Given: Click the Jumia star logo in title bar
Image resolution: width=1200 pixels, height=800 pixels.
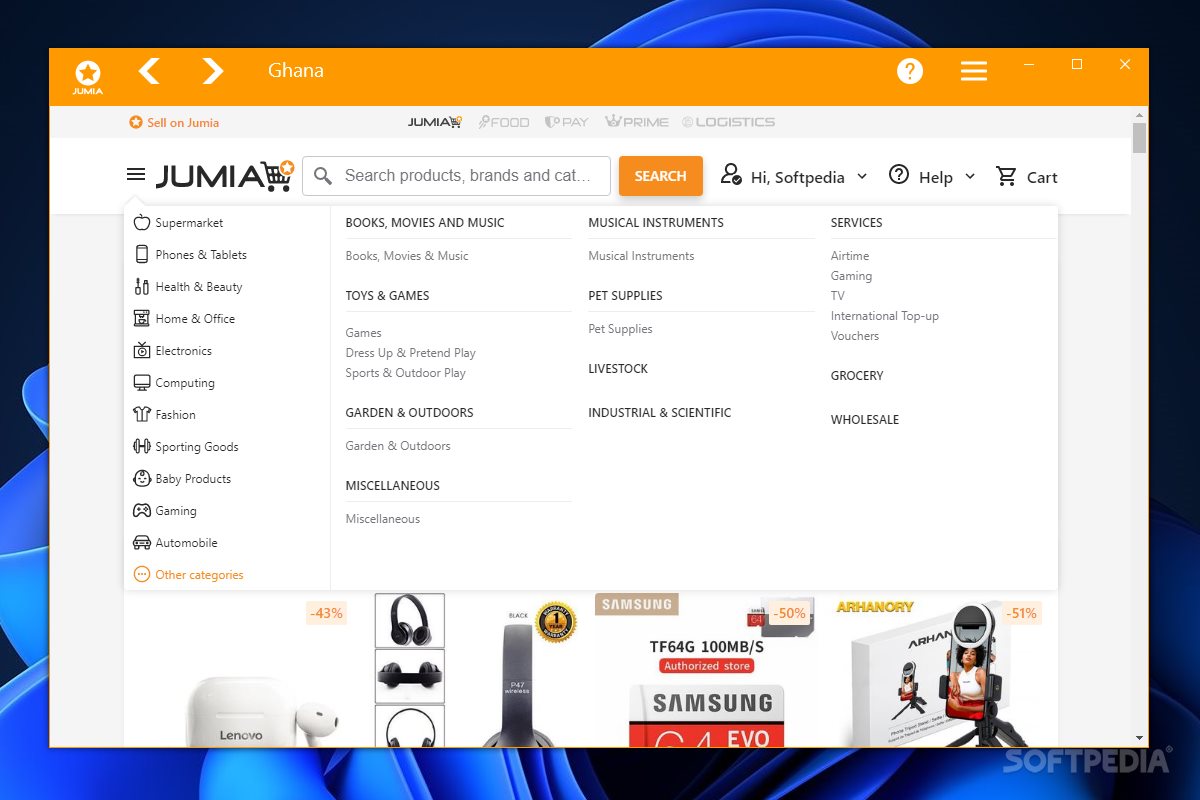Looking at the screenshot, I should (88, 76).
